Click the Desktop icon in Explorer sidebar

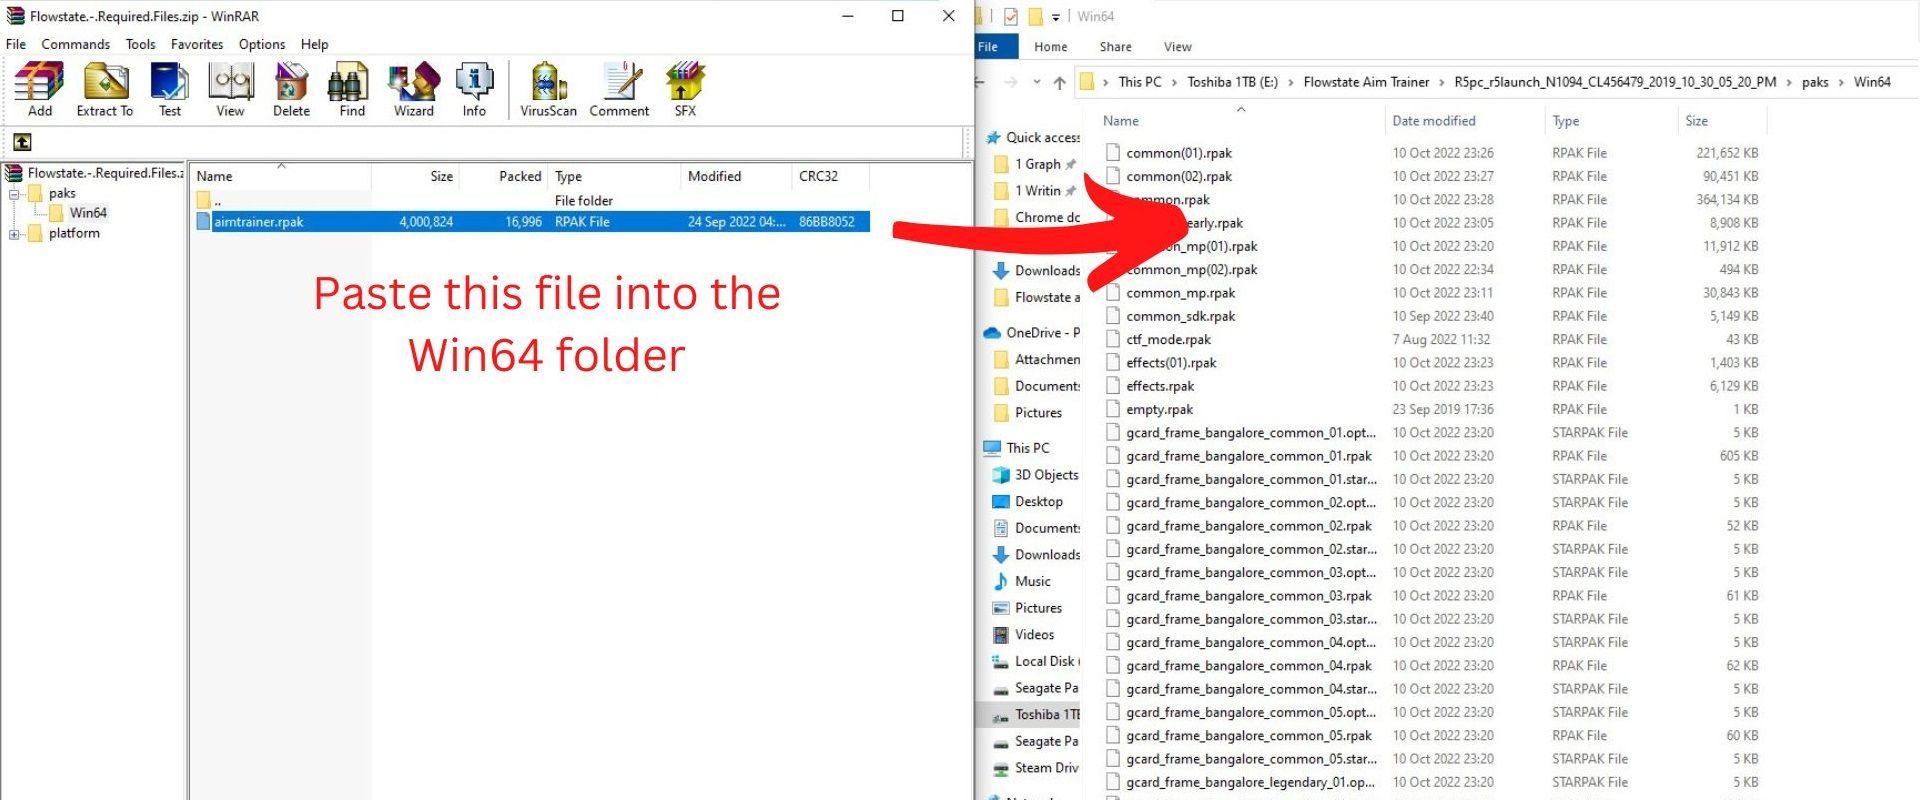coord(1000,502)
